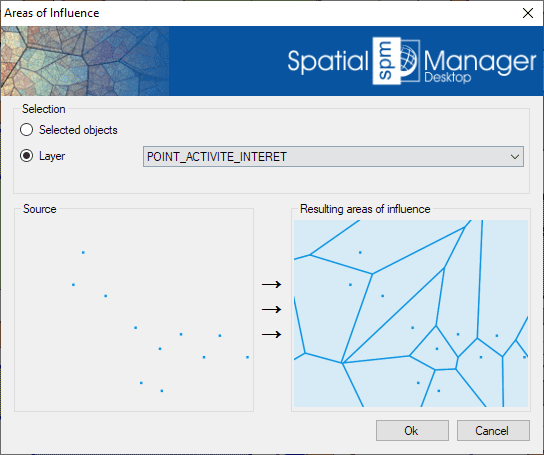The image size is (544, 455).
Task: Select the 'Selected objects' radio button
Action: [26, 130]
